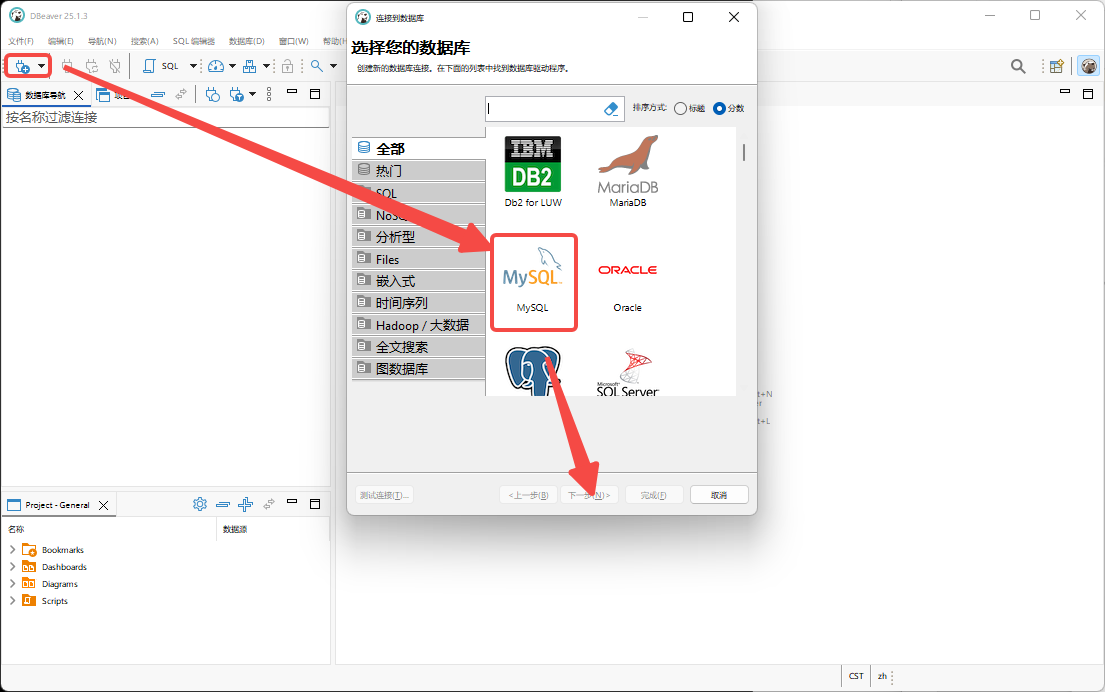Open the dashboard gauge icon

click(x=216, y=66)
